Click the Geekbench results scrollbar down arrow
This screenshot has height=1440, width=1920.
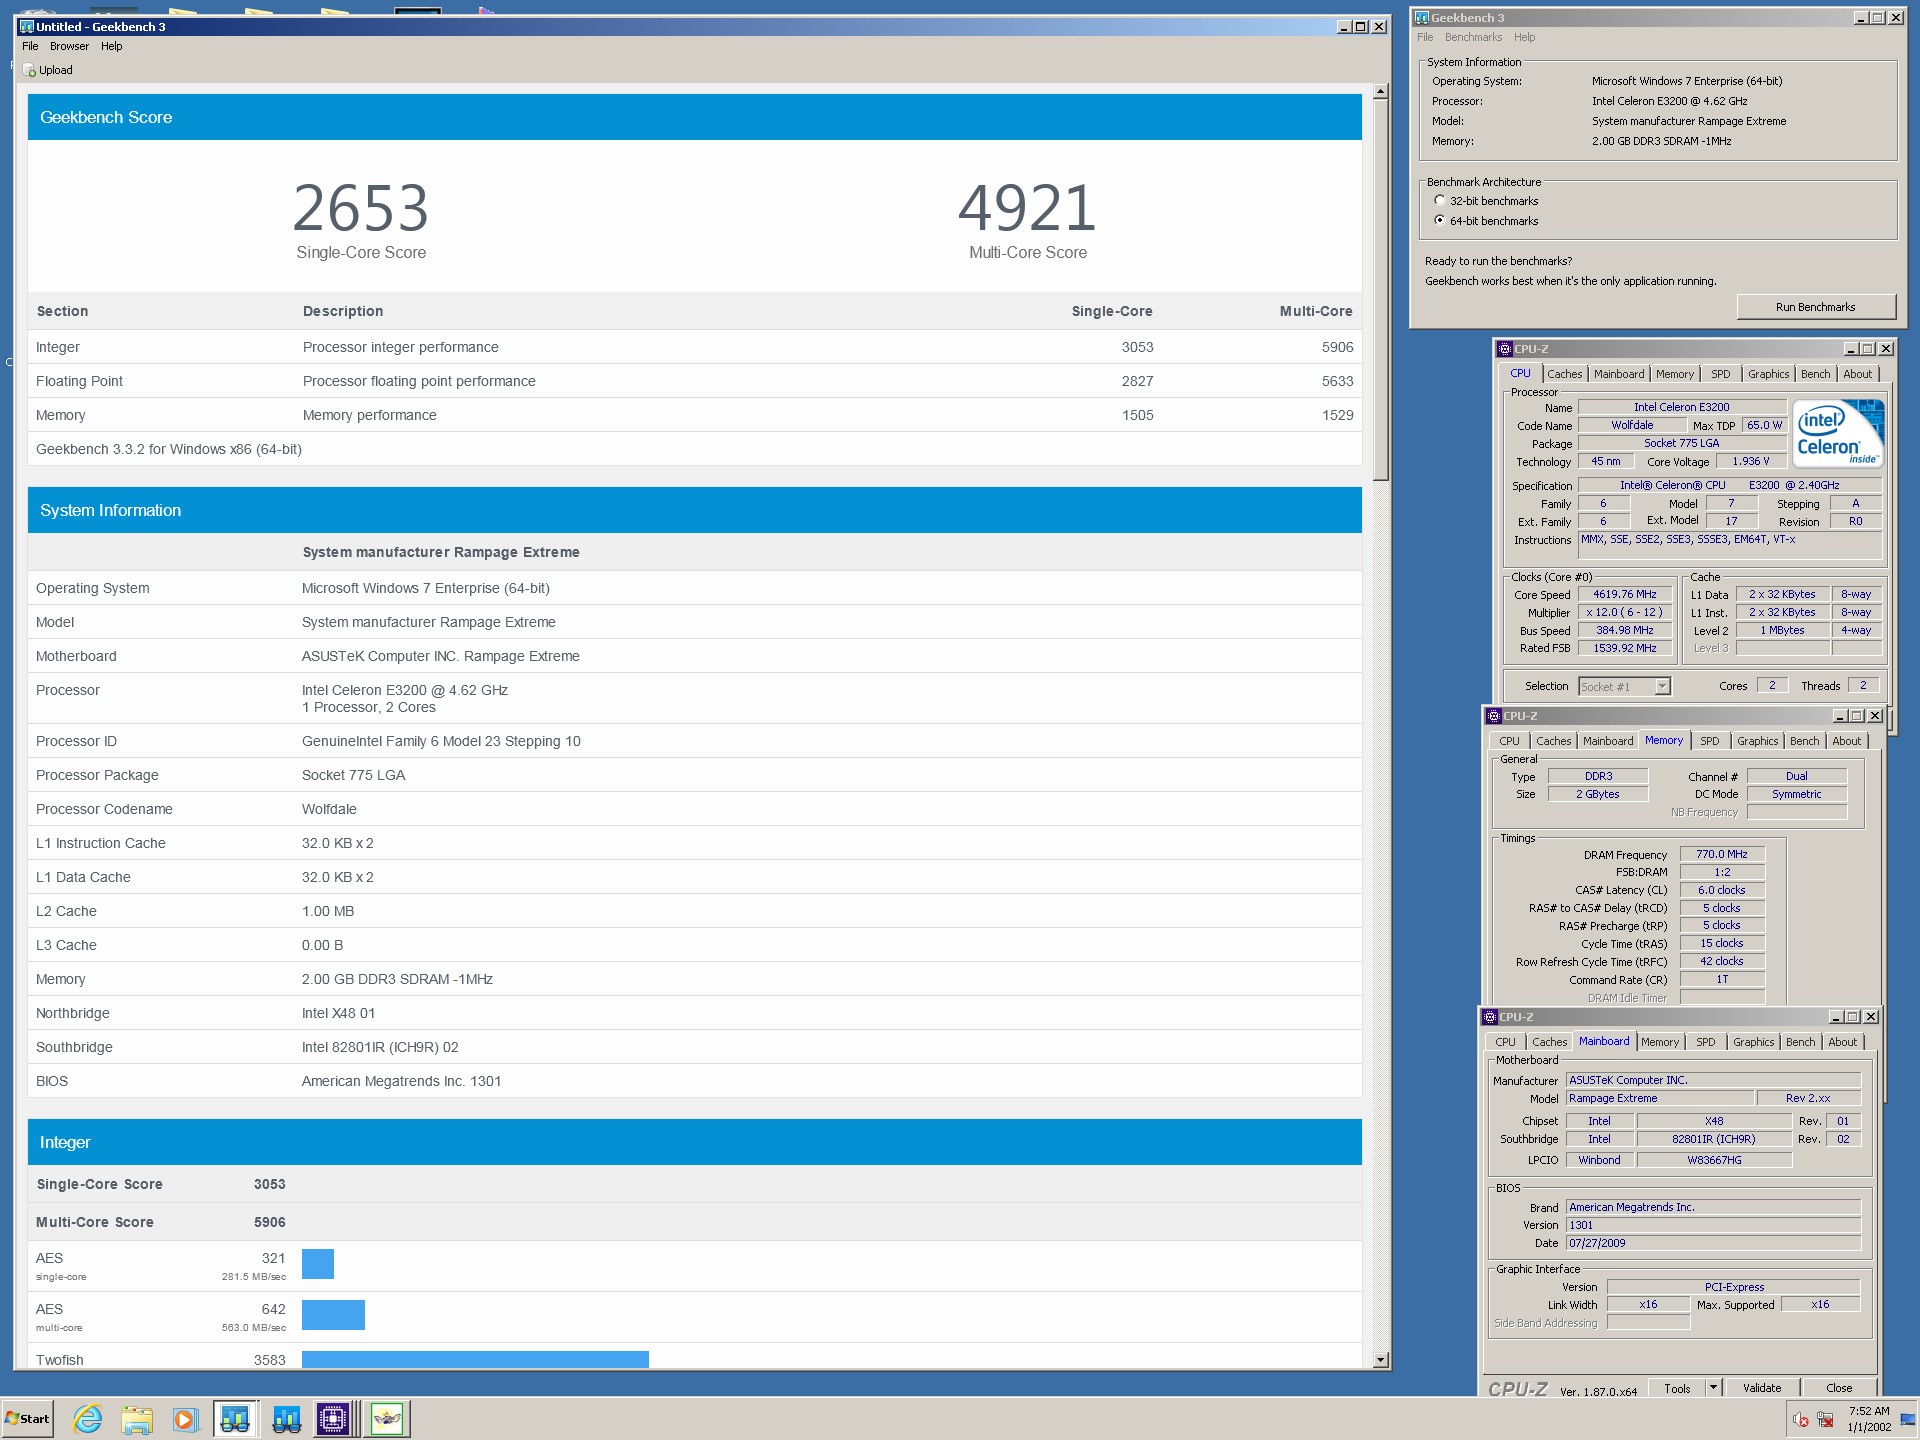[1380, 1360]
